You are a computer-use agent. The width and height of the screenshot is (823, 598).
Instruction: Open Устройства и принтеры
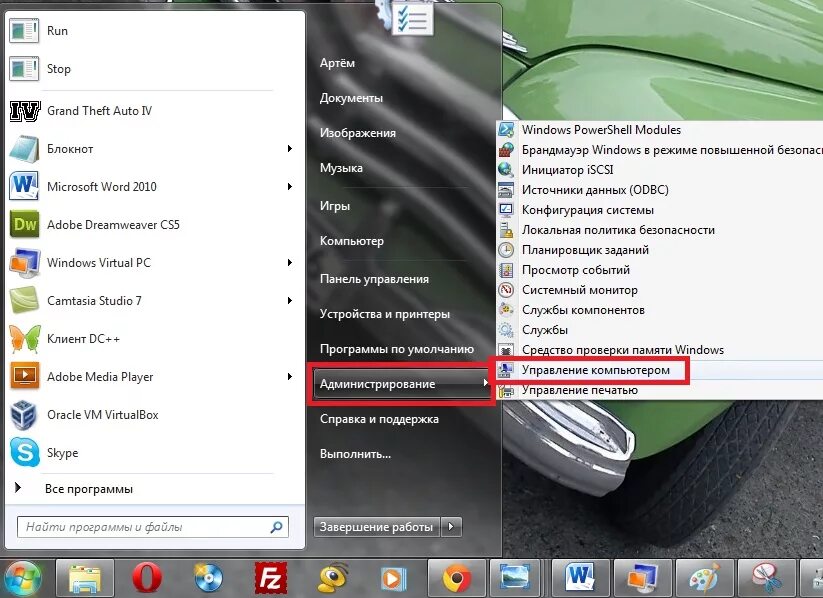tap(385, 314)
